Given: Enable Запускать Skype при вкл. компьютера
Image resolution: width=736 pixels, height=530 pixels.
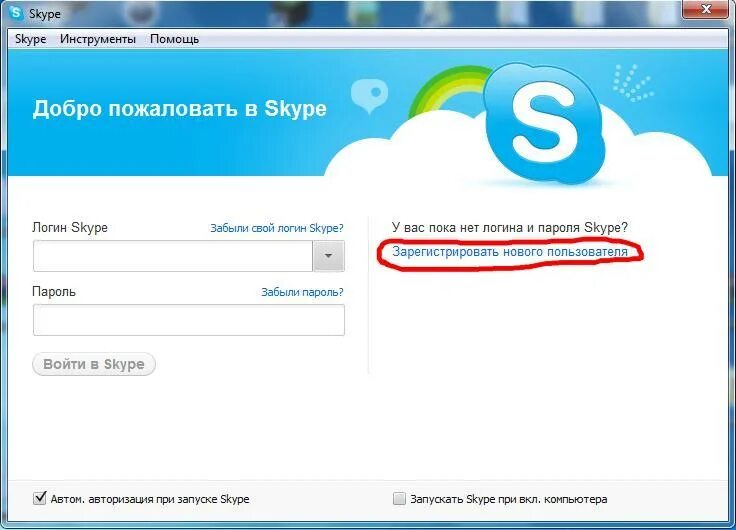Looking at the screenshot, I should (x=399, y=499).
